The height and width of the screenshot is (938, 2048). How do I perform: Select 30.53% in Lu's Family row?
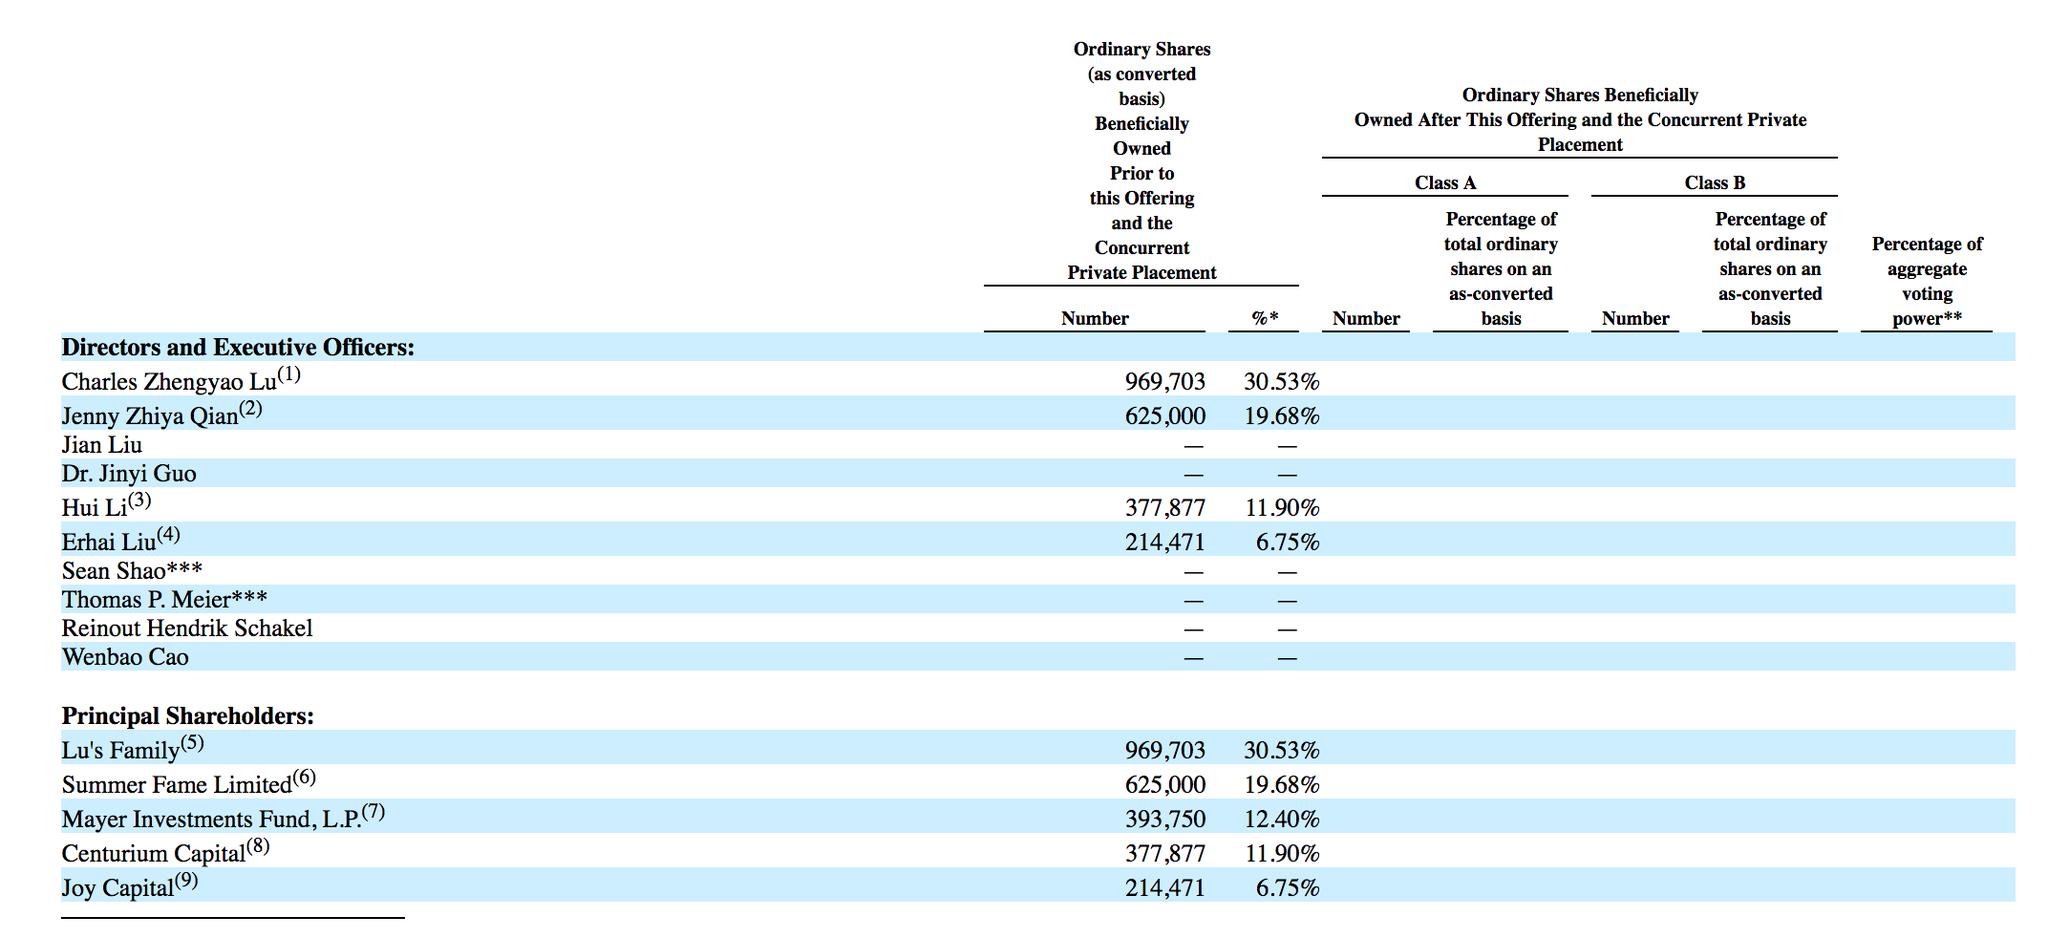1281,750
